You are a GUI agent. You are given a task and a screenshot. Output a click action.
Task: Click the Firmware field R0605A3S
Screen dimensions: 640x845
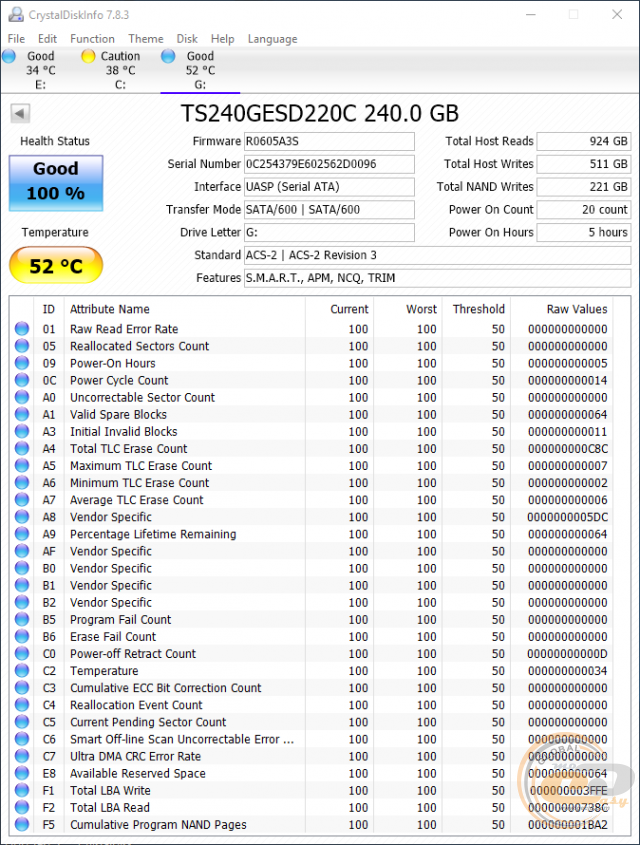pyautogui.click(x=329, y=142)
